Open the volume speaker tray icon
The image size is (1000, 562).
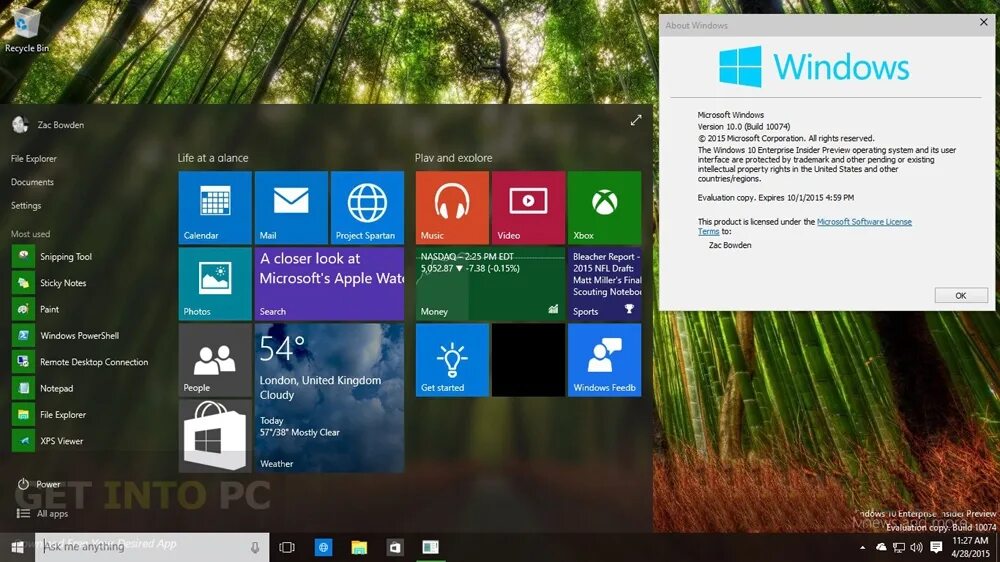coord(916,547)
